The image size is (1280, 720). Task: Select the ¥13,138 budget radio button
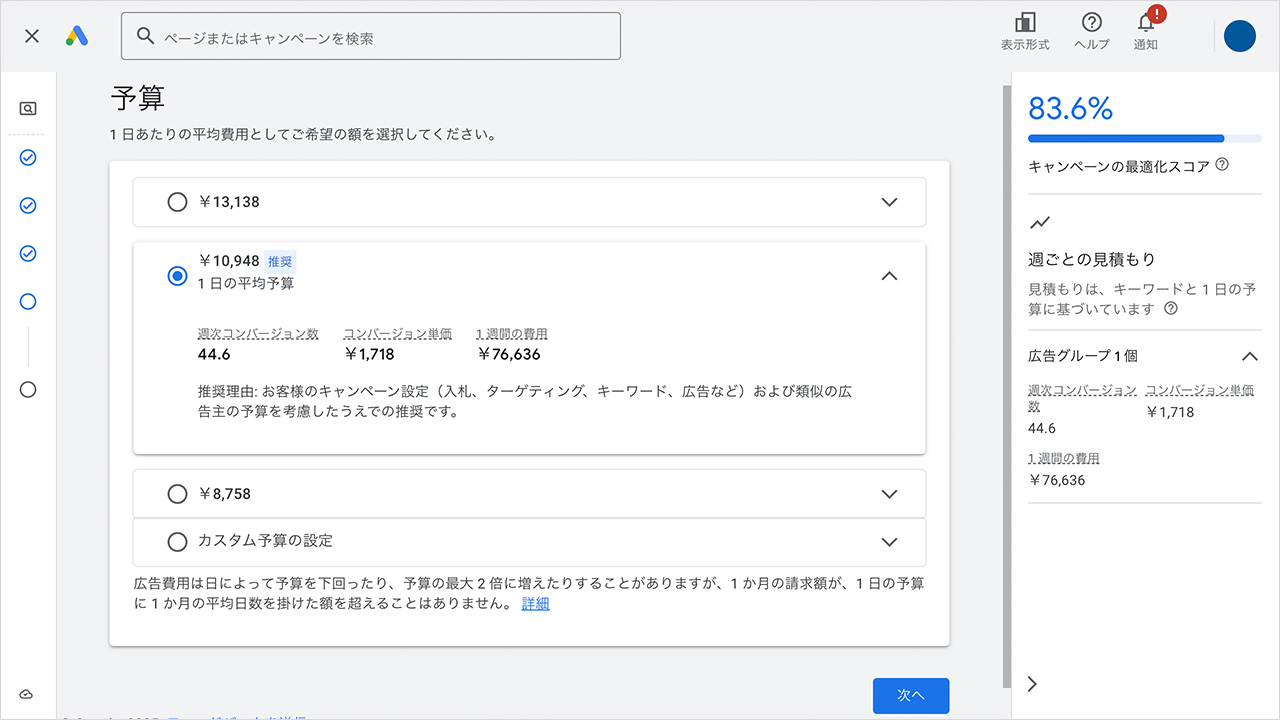177,201
